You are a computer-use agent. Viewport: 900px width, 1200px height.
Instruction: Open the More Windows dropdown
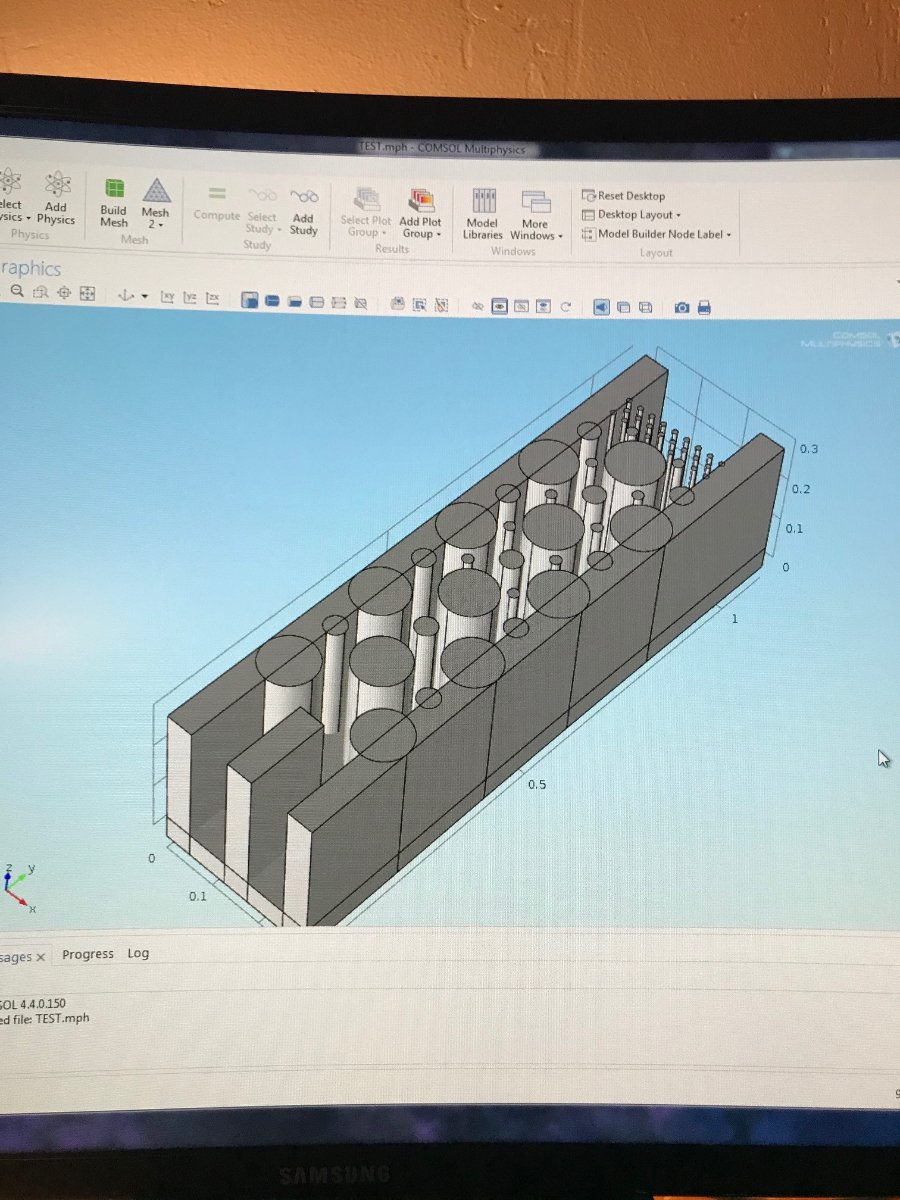point(536,215)
